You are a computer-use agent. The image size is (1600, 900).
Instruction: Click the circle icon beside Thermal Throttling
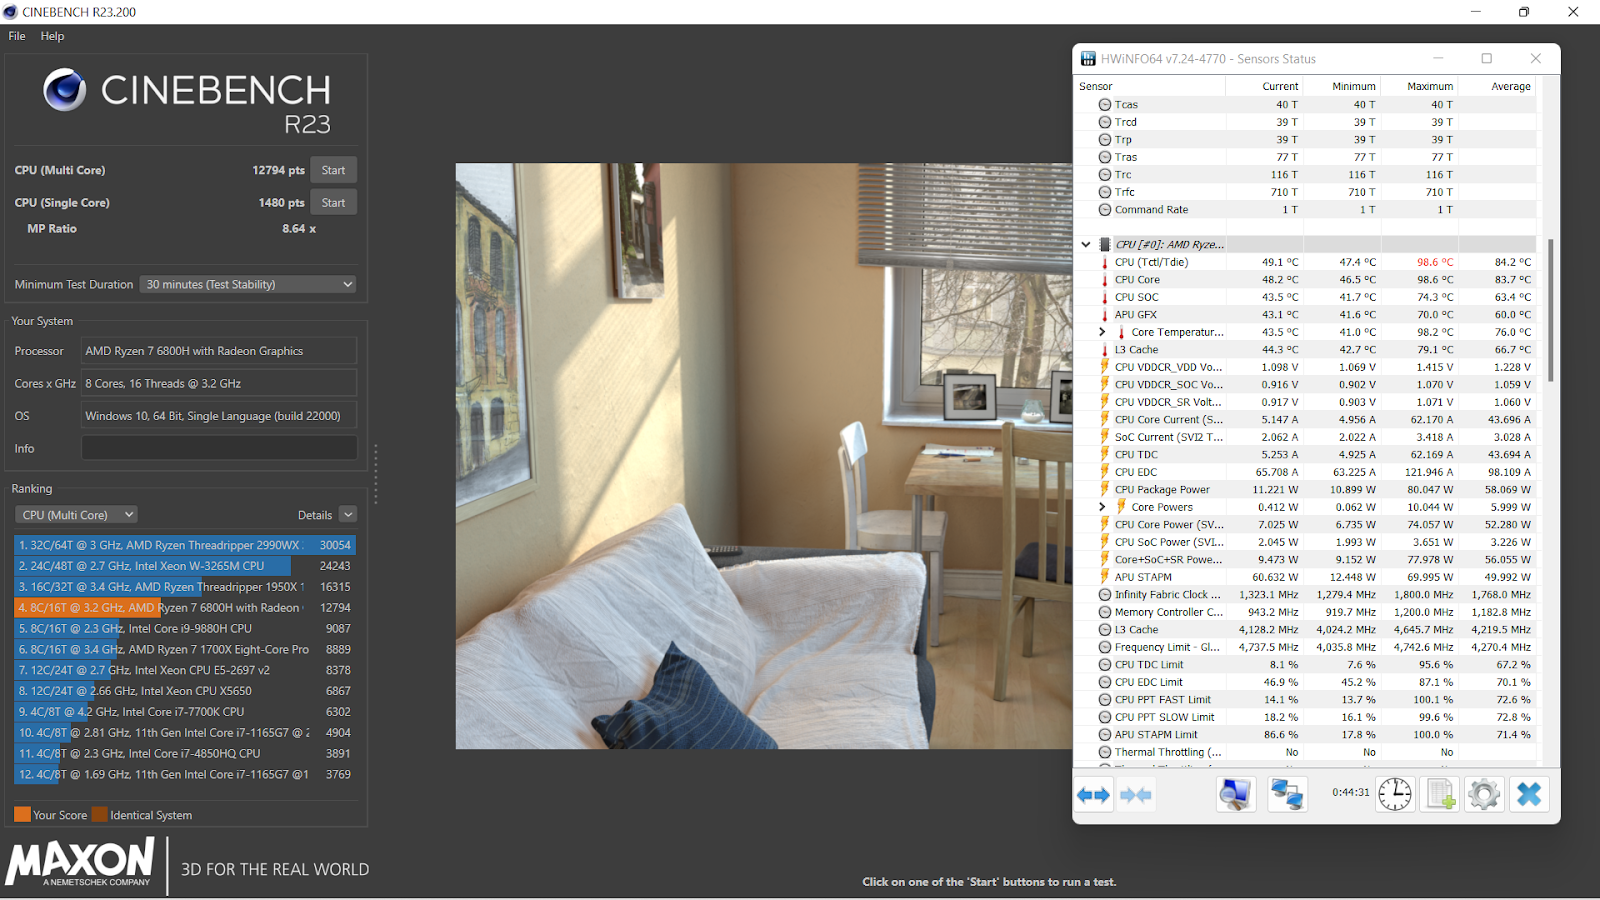(x=1105, y=752)
